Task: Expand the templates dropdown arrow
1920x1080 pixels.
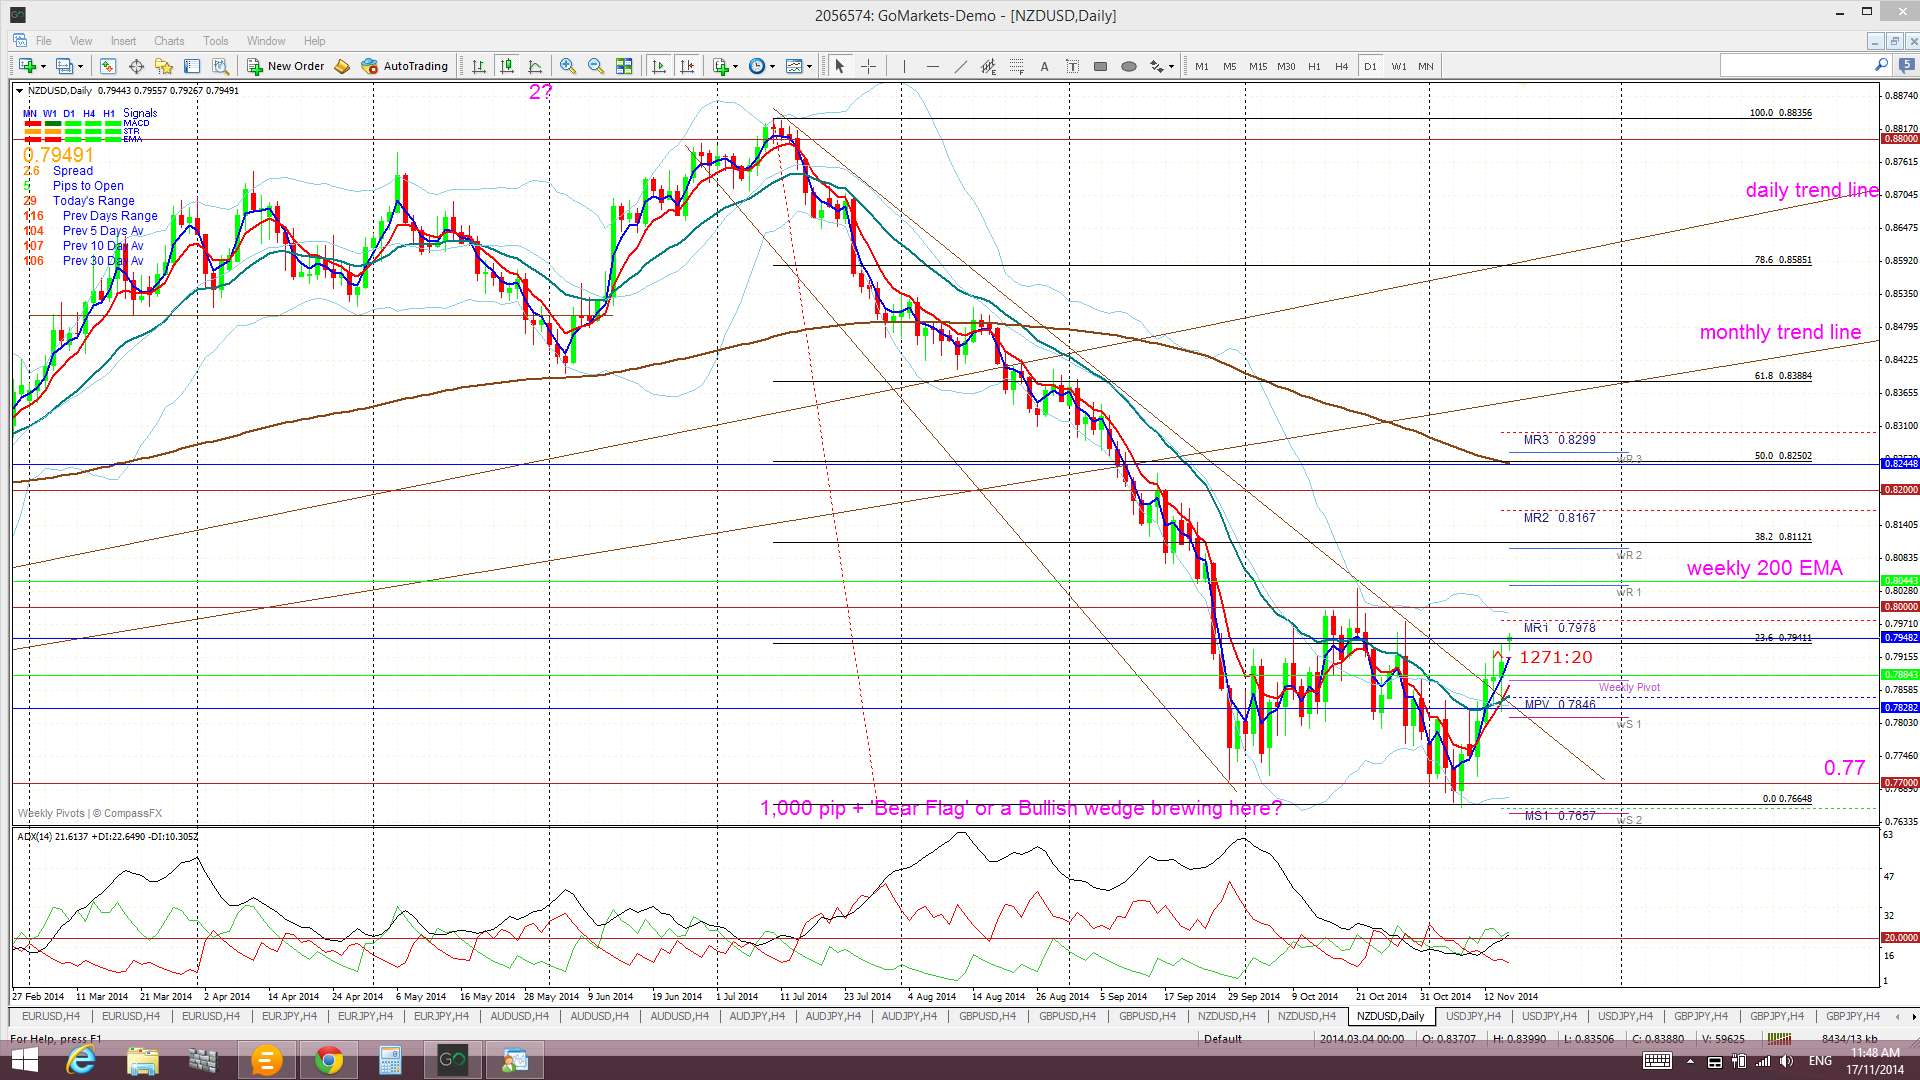Action: (810, 66)
